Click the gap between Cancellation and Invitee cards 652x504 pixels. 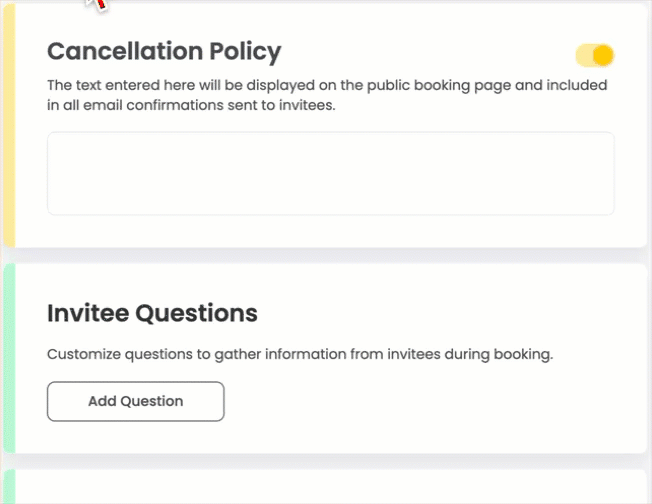pyautogui.click(x=330, y=255)
